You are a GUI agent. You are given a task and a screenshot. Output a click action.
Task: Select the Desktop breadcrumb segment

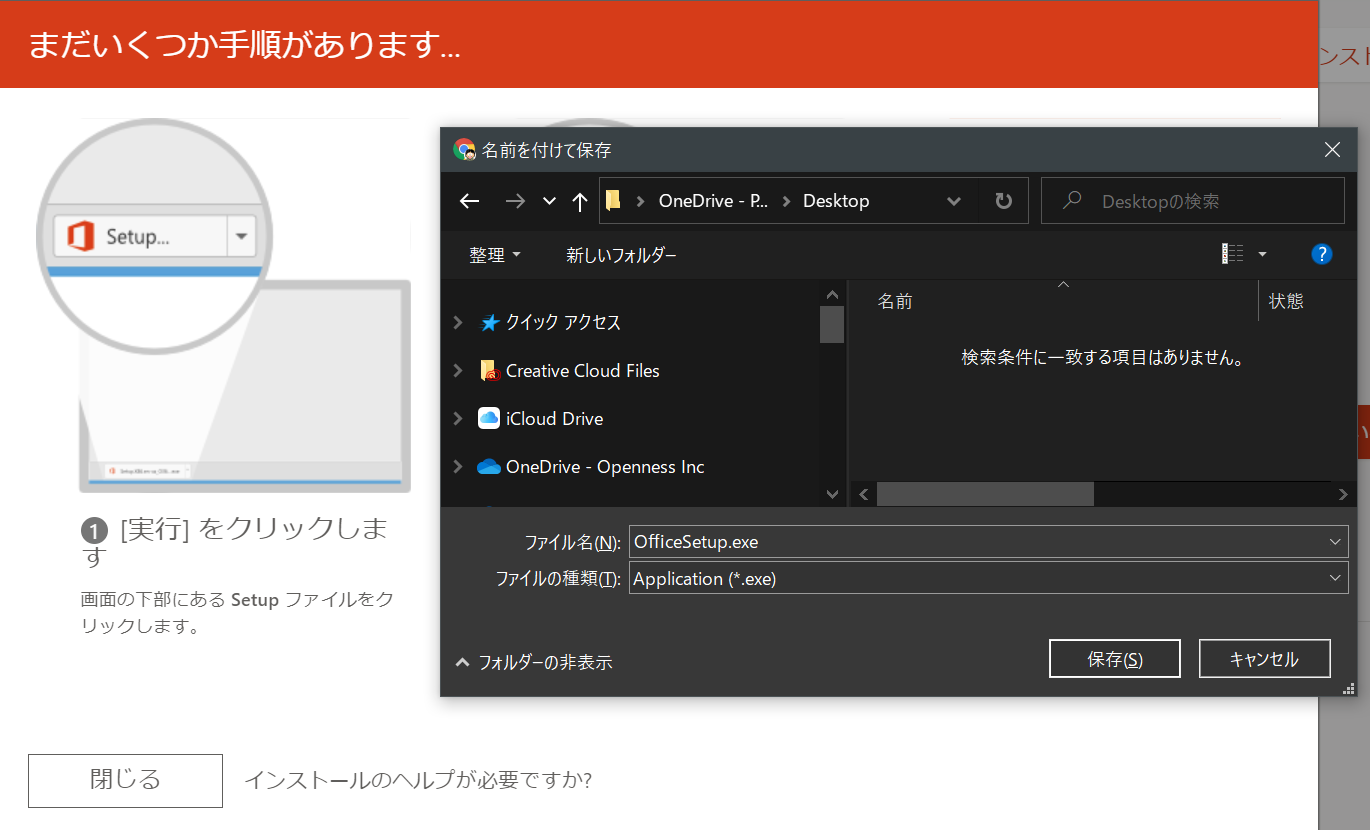click(836, 201)
